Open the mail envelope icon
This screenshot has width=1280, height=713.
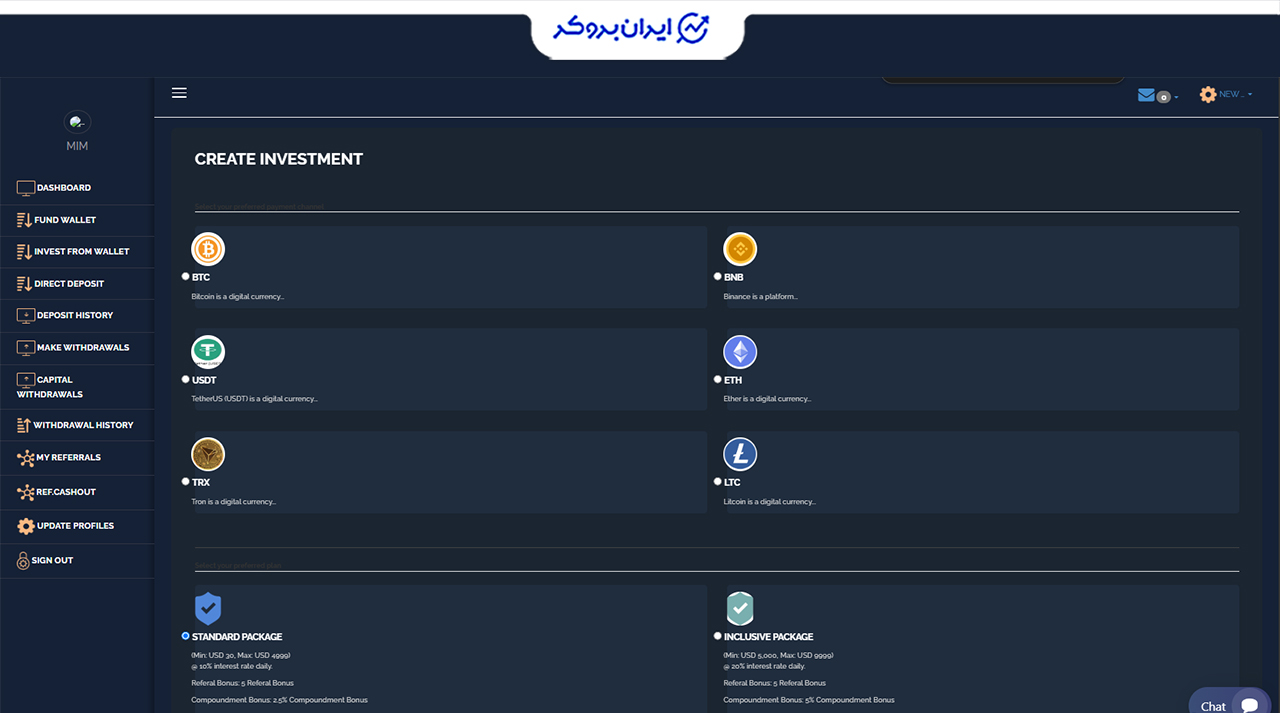pyautogui.click(x=1146, y=95)
